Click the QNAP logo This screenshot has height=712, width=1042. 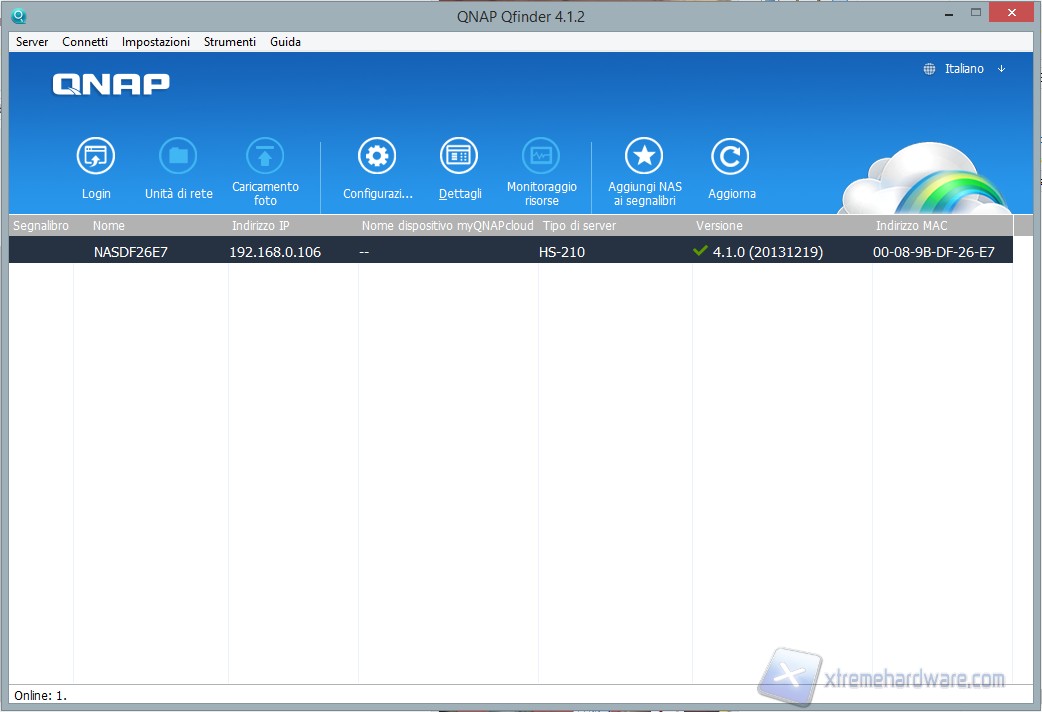[x=111, y=85]
